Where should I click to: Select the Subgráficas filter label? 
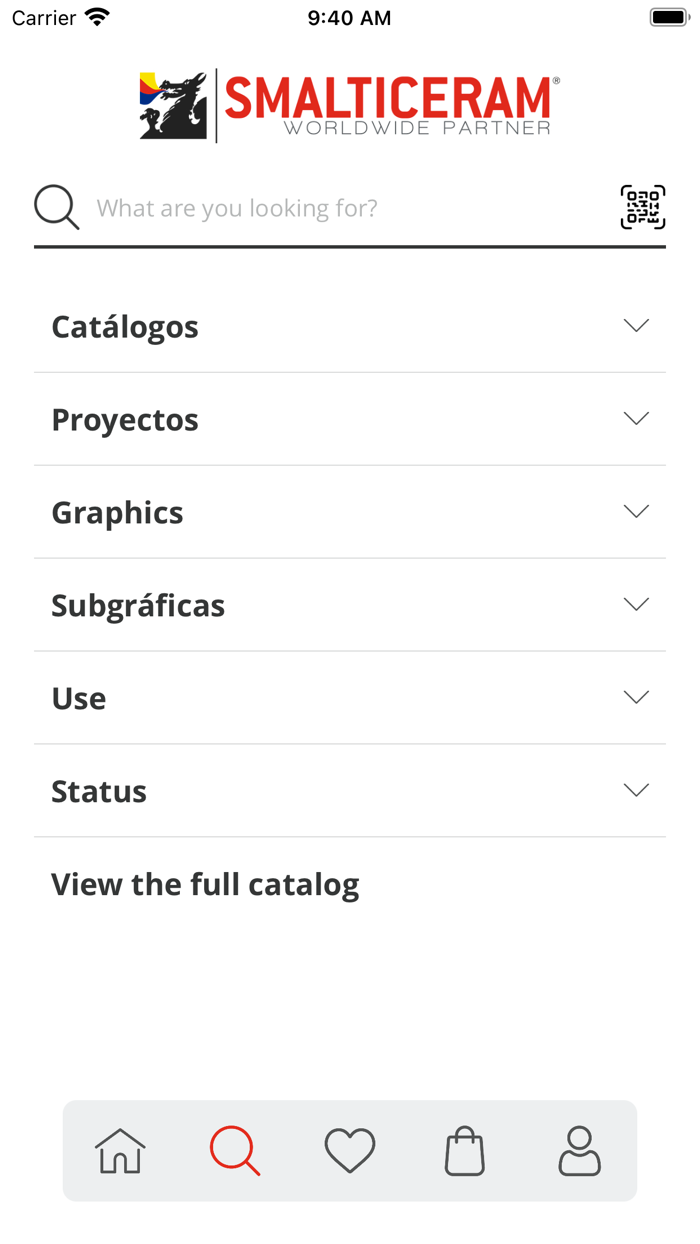point(138,606)
